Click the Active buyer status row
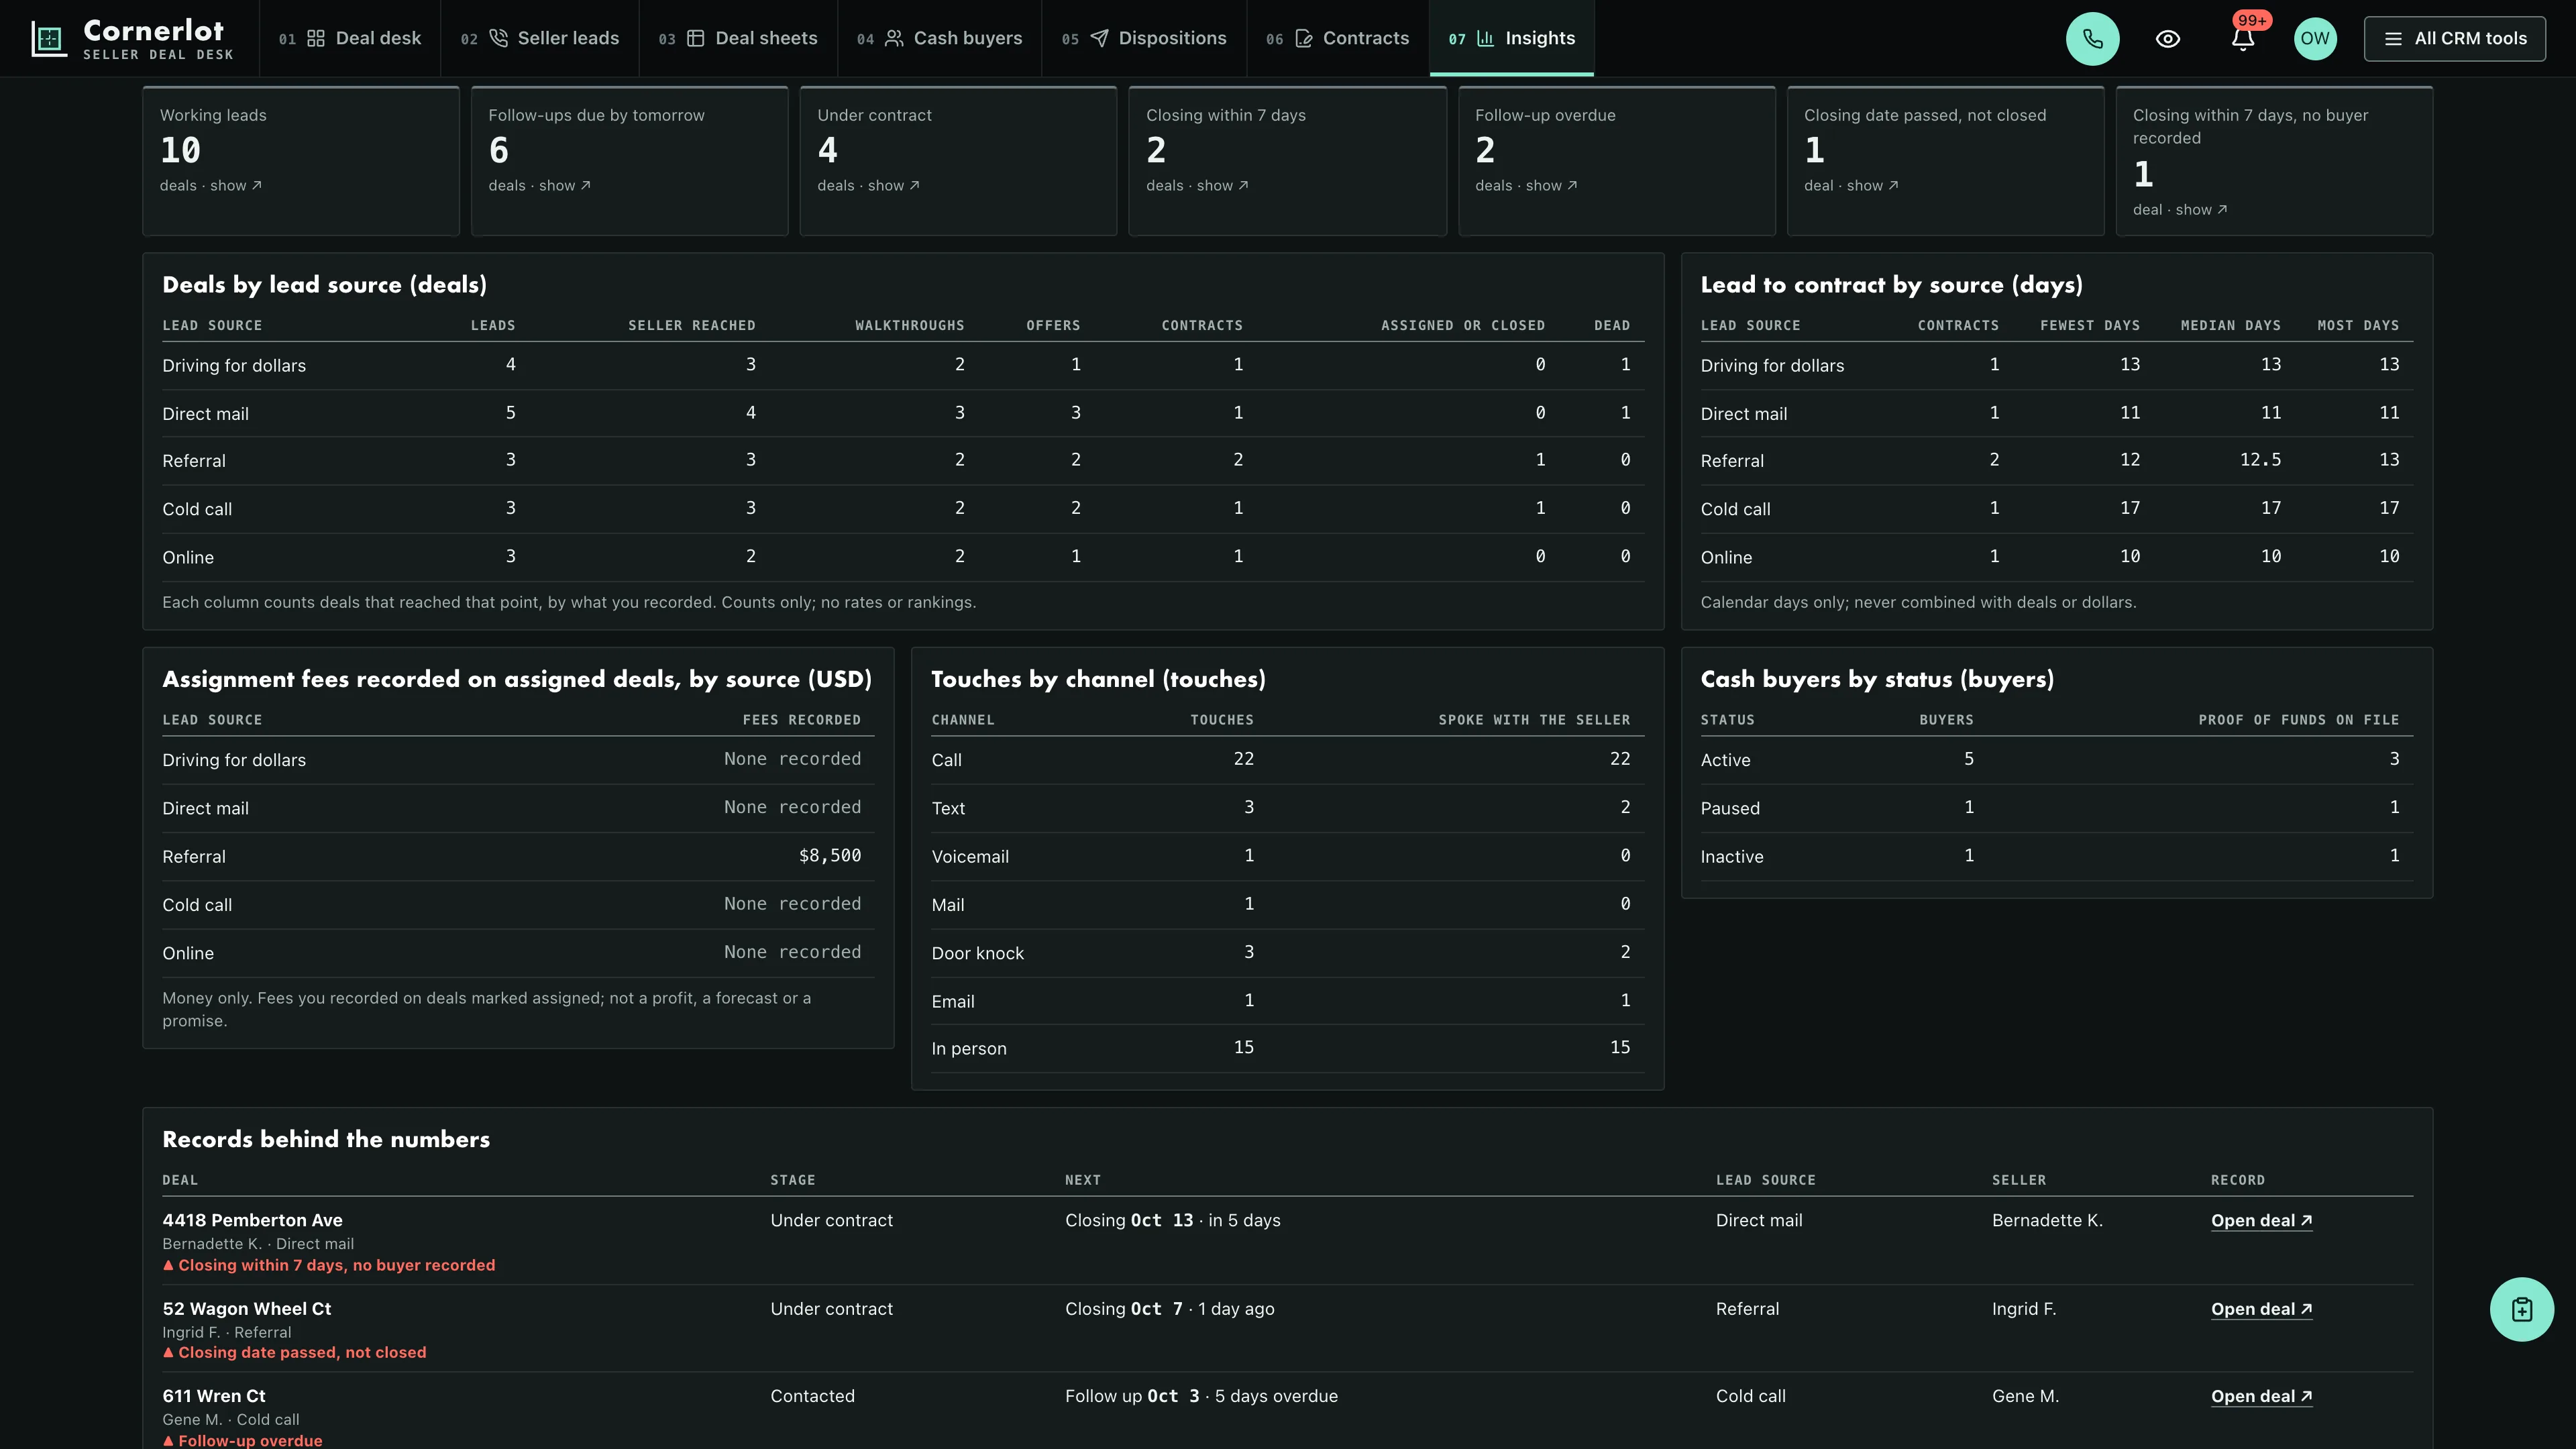Viewport: 2576px width, 1449px height. tap(2057, 760)
